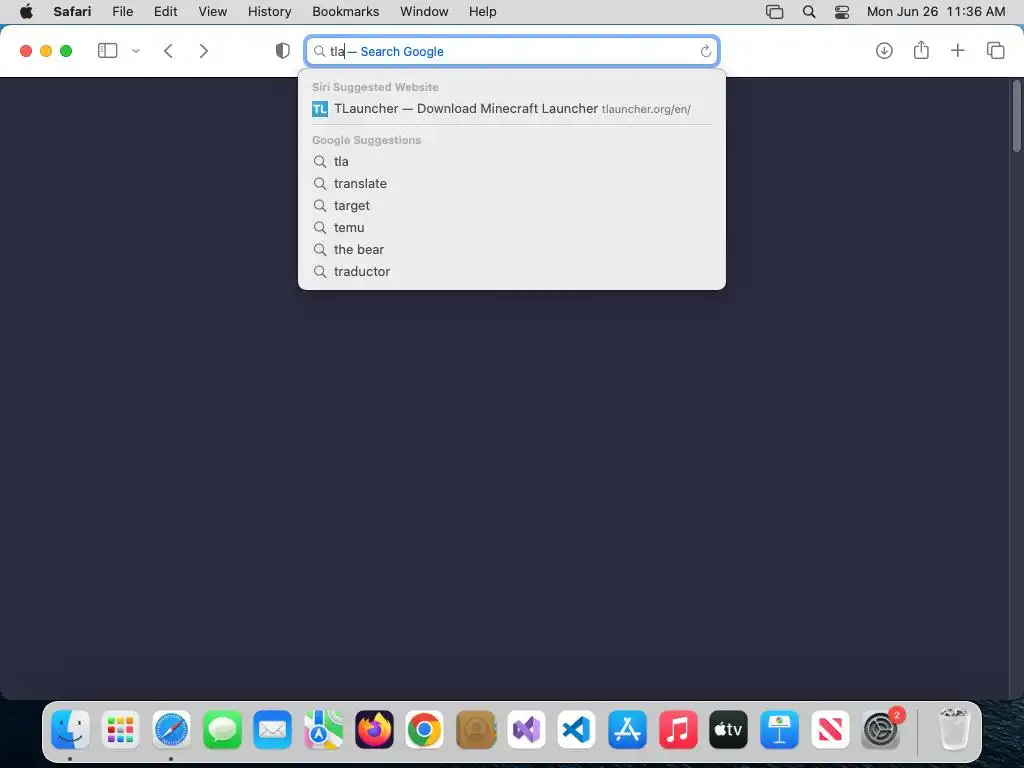This screenshot has height=768, width=1024.
Task: Open the sidebar options dropdown chevron
Action: coord(136,51)
